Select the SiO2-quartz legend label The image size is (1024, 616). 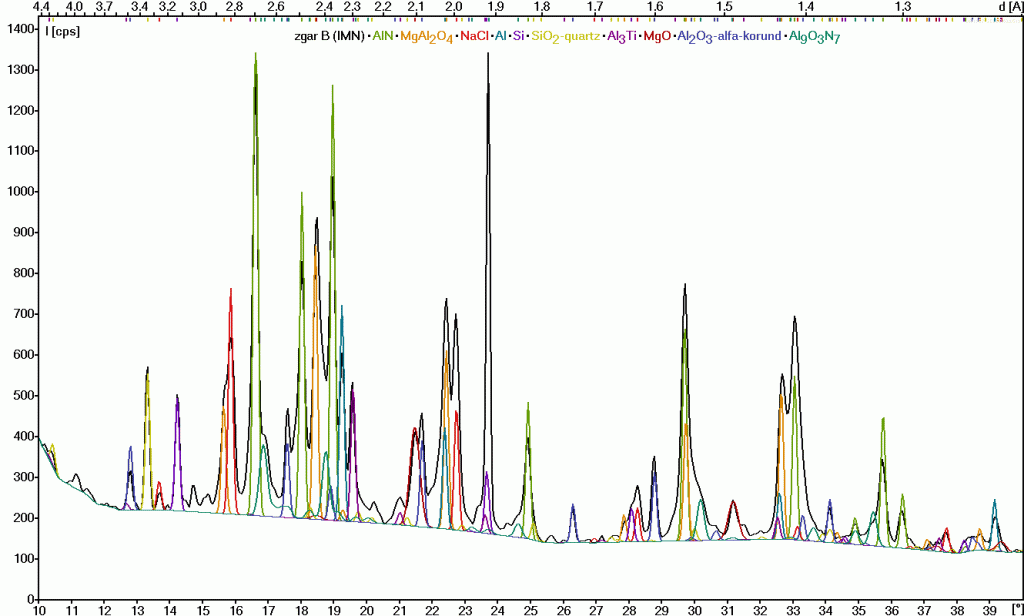coord(566,37)
